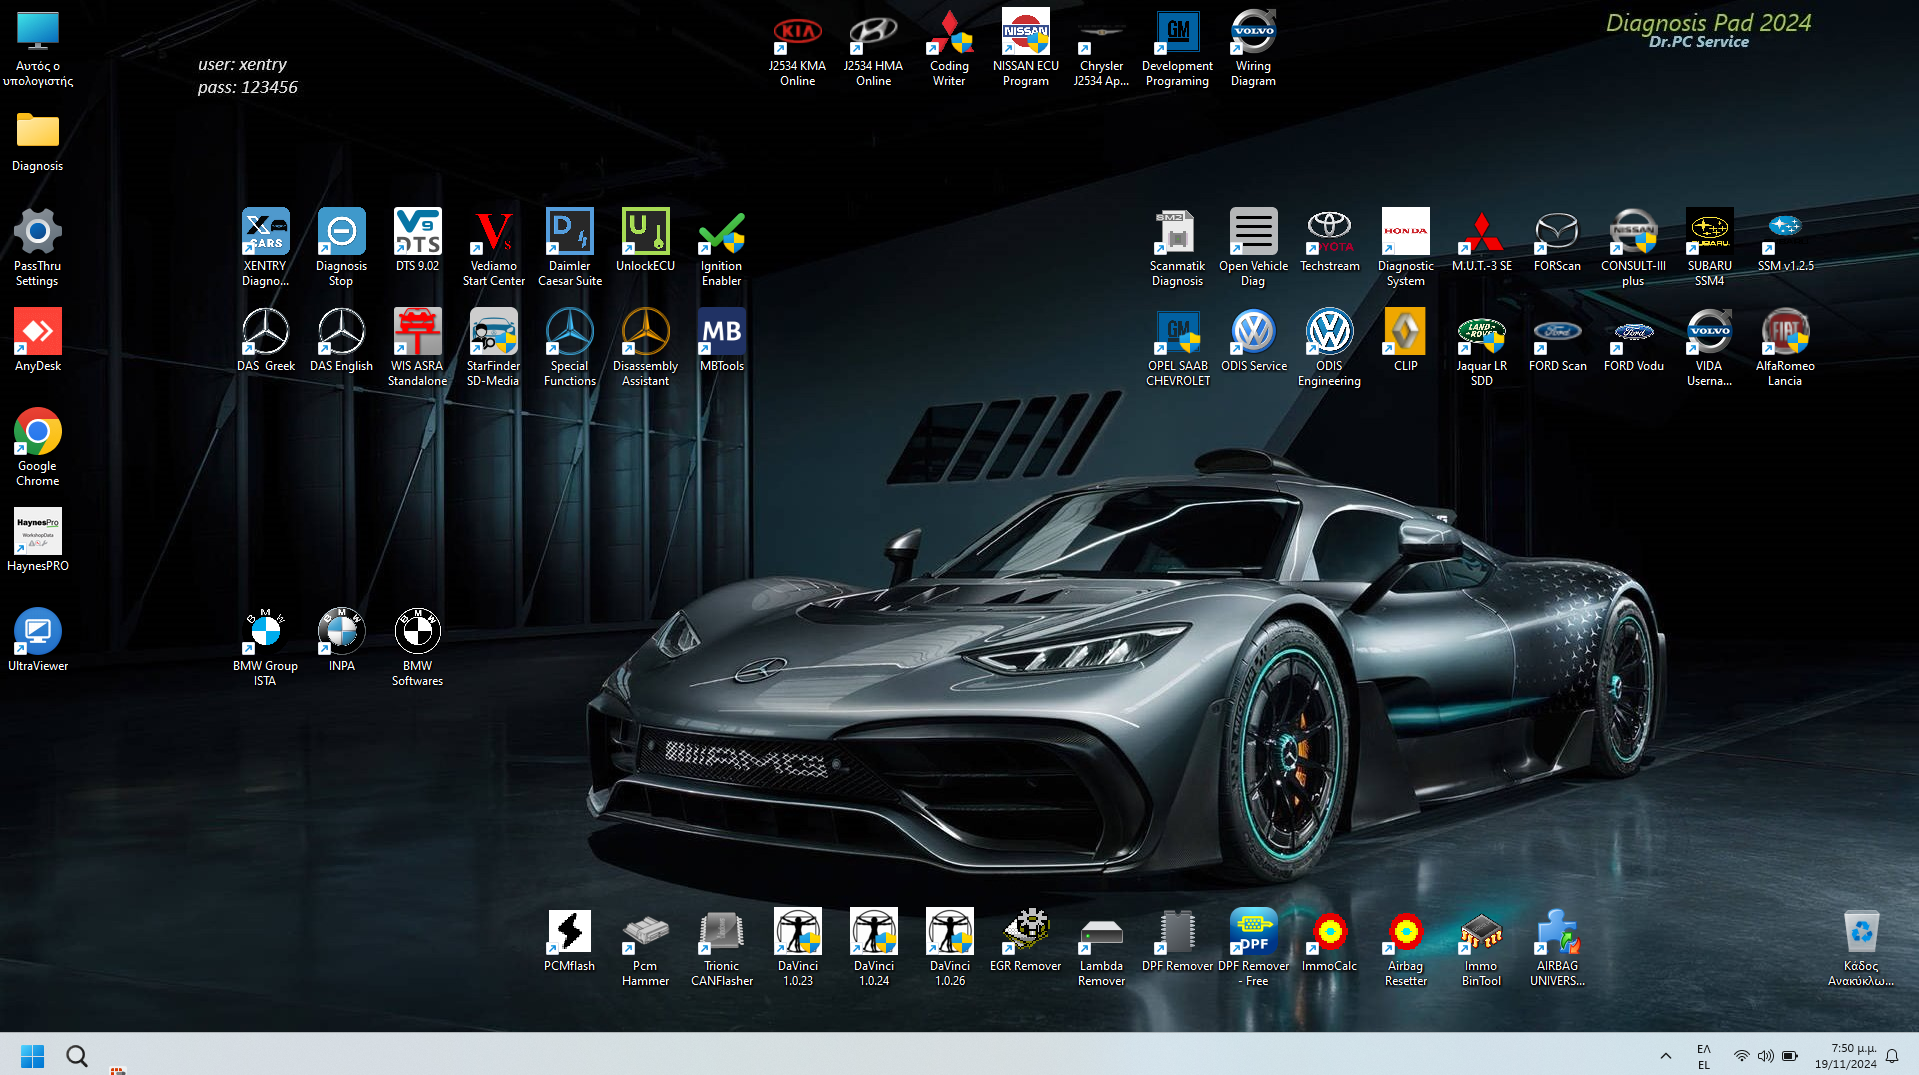Select the DAS English icon
The width and height of the screenshot is (1919, 1075).
341,340
